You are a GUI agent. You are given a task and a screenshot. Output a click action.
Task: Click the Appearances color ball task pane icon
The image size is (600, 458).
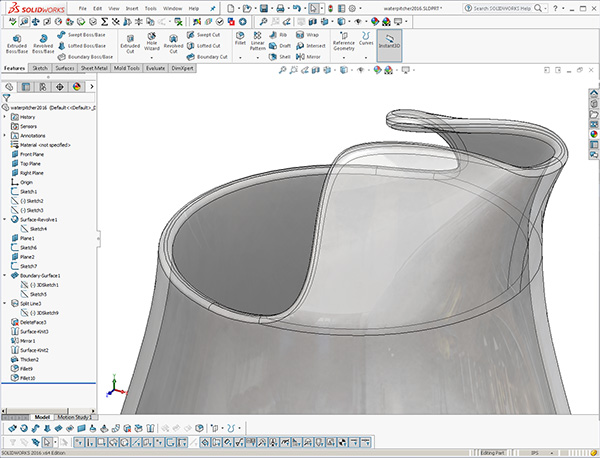click(x=593, y=134)
